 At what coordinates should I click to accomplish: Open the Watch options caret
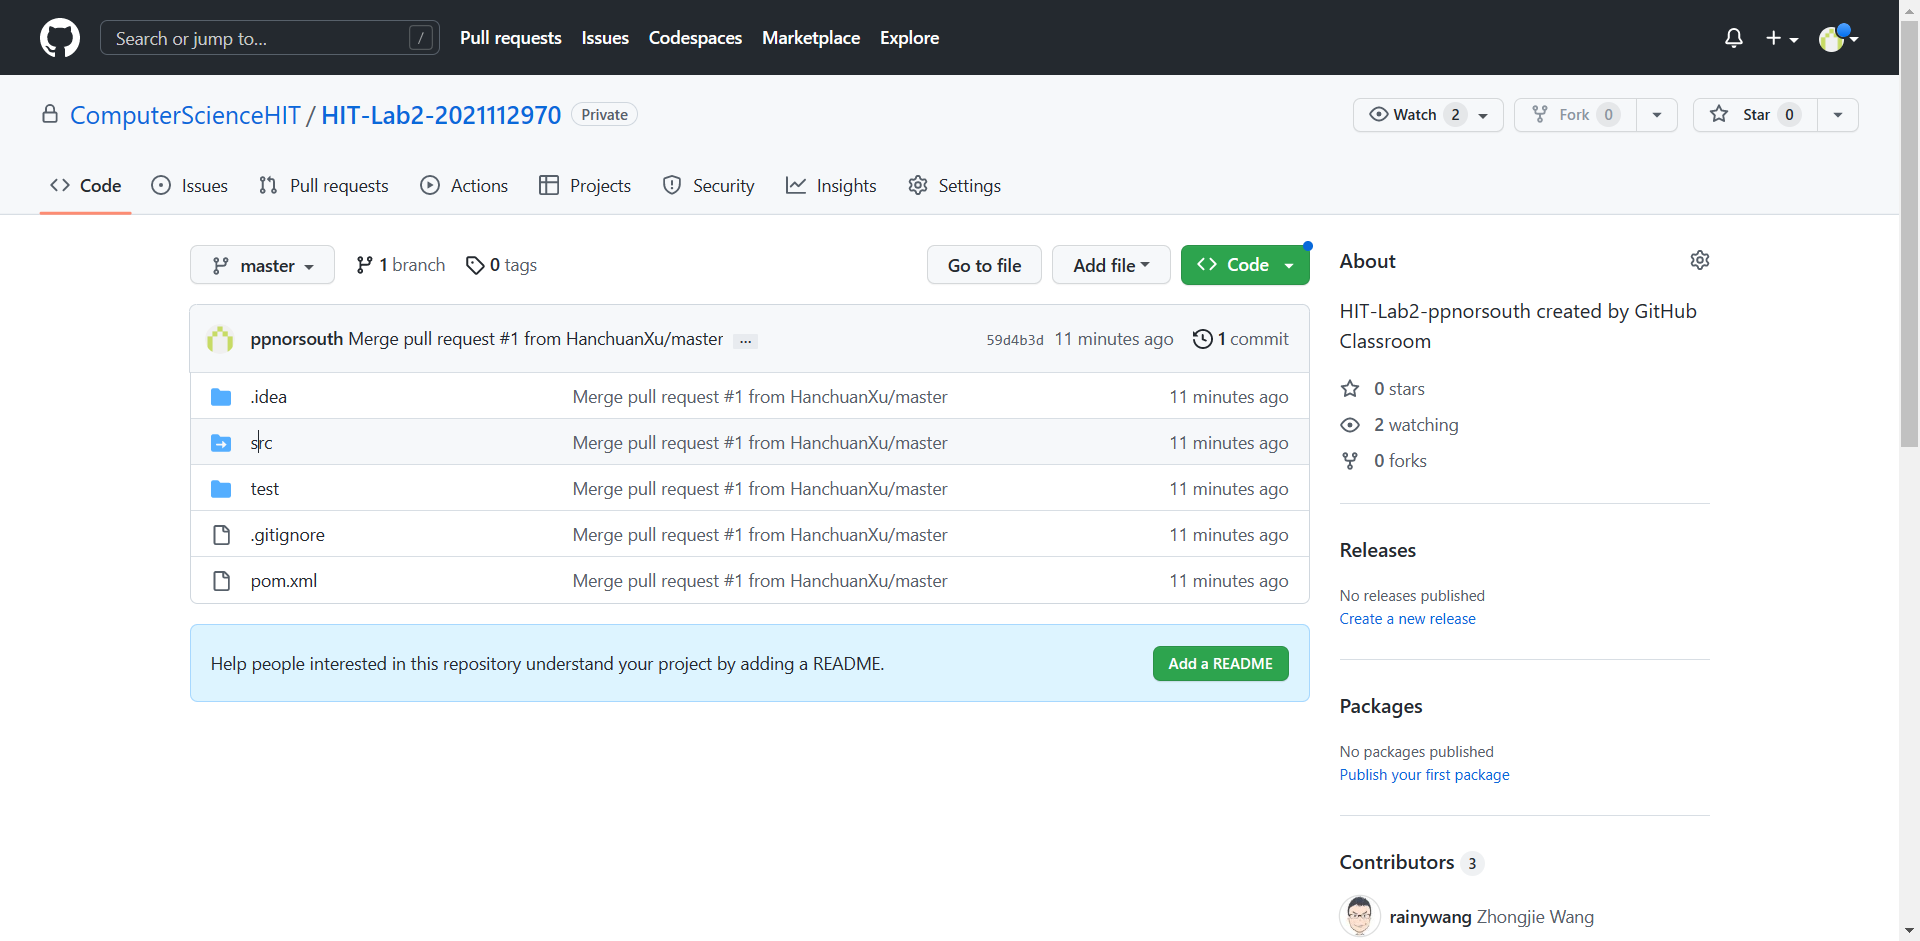[x=1484, y=115]
